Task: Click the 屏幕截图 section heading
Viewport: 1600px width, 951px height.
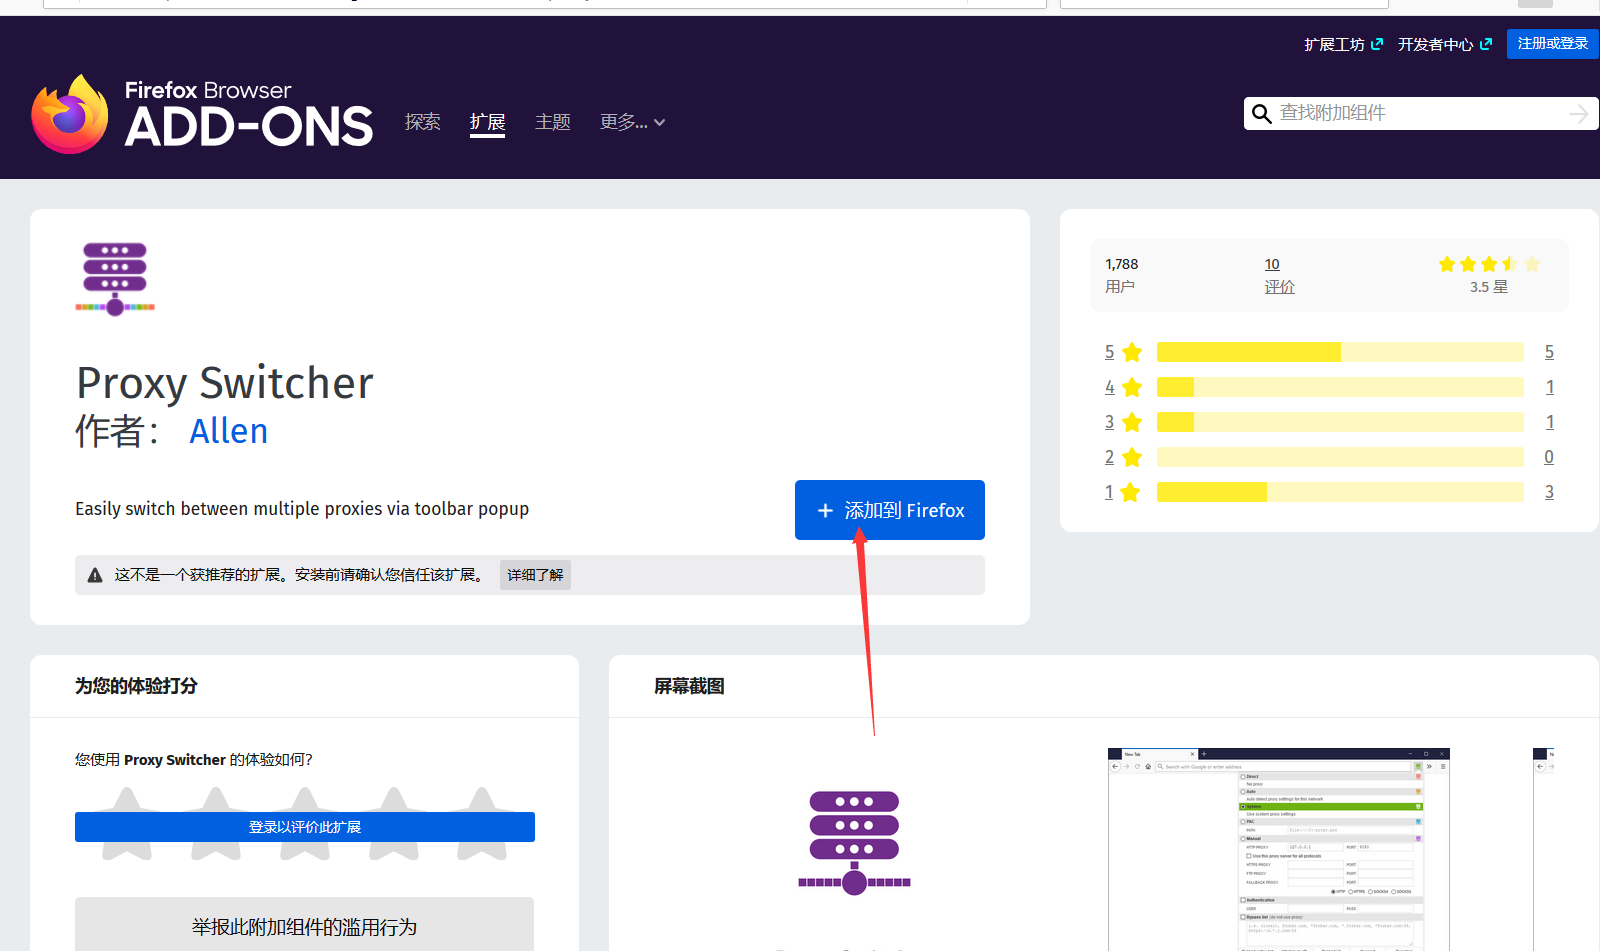Action: [689, 686]
